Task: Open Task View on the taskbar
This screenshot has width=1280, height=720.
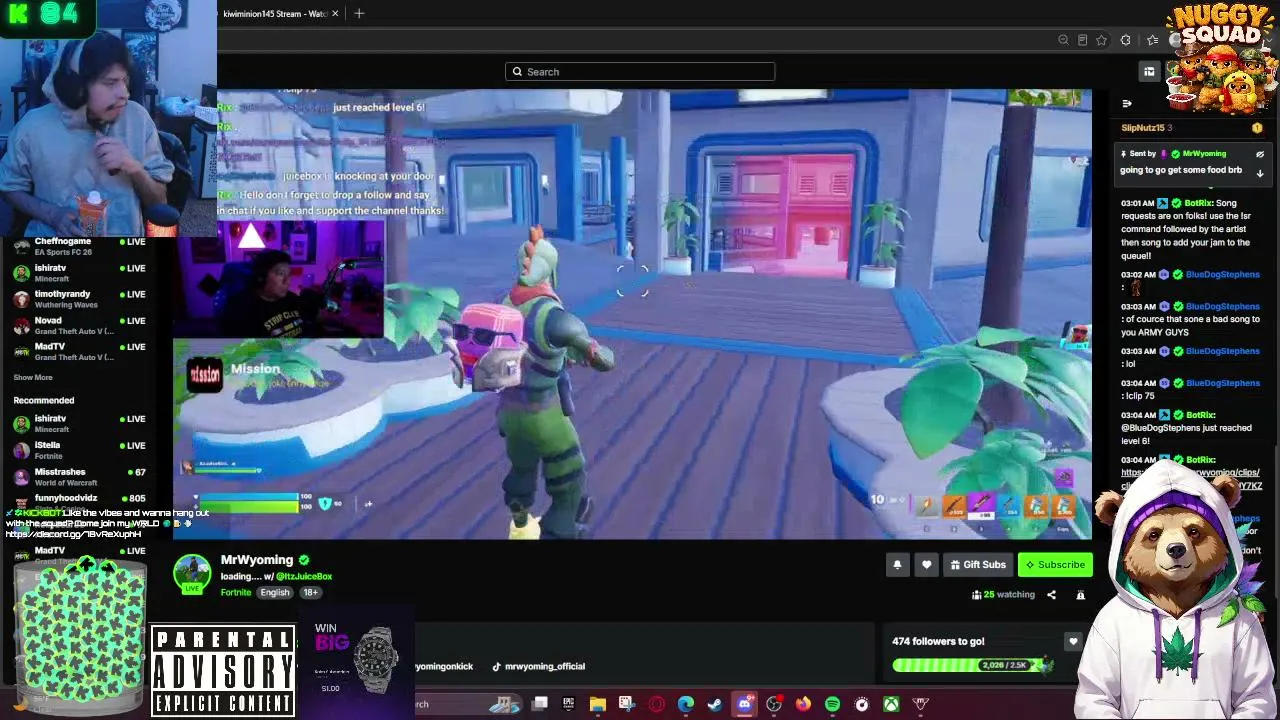Action: point(540,705)
